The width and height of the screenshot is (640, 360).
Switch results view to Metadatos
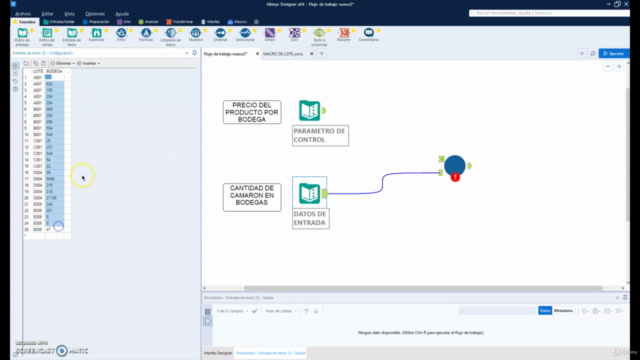[x=563, y=311]
